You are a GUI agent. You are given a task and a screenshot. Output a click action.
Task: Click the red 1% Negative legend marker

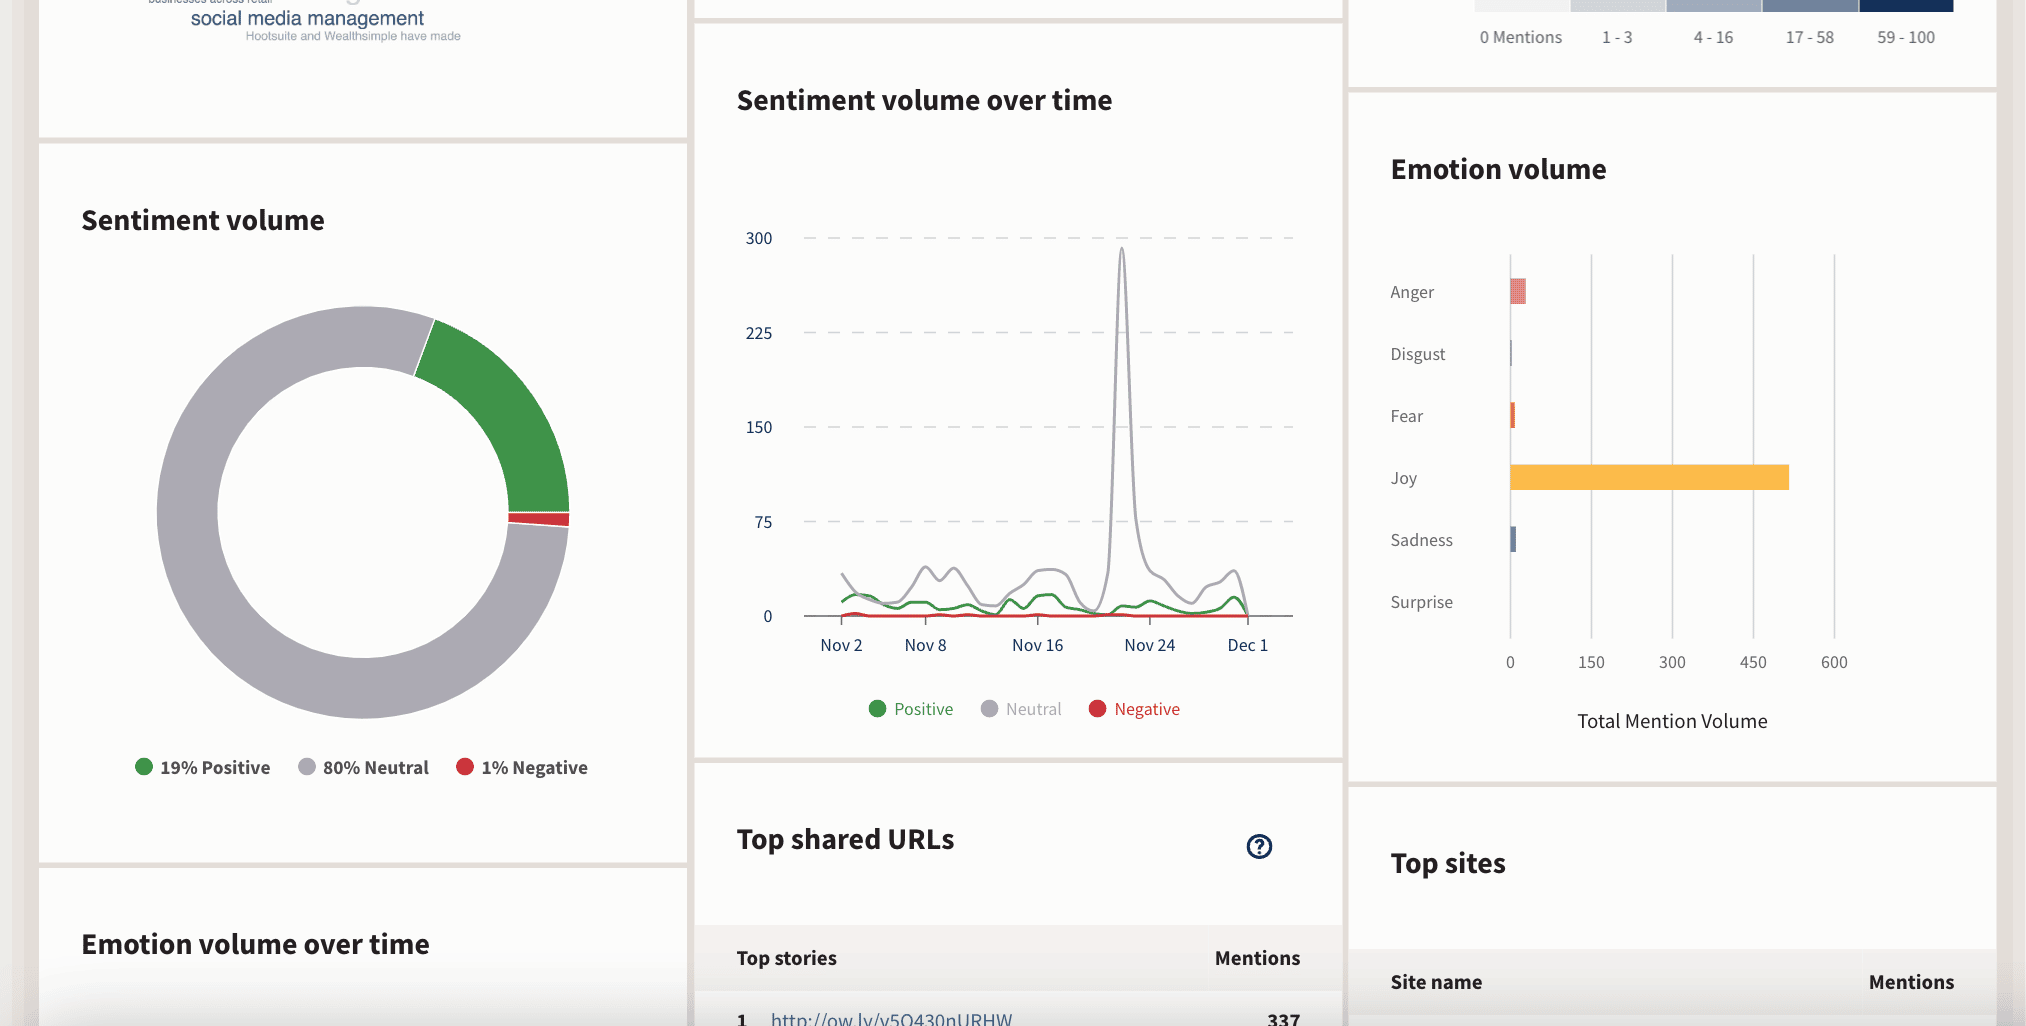(x=463, y=767)
